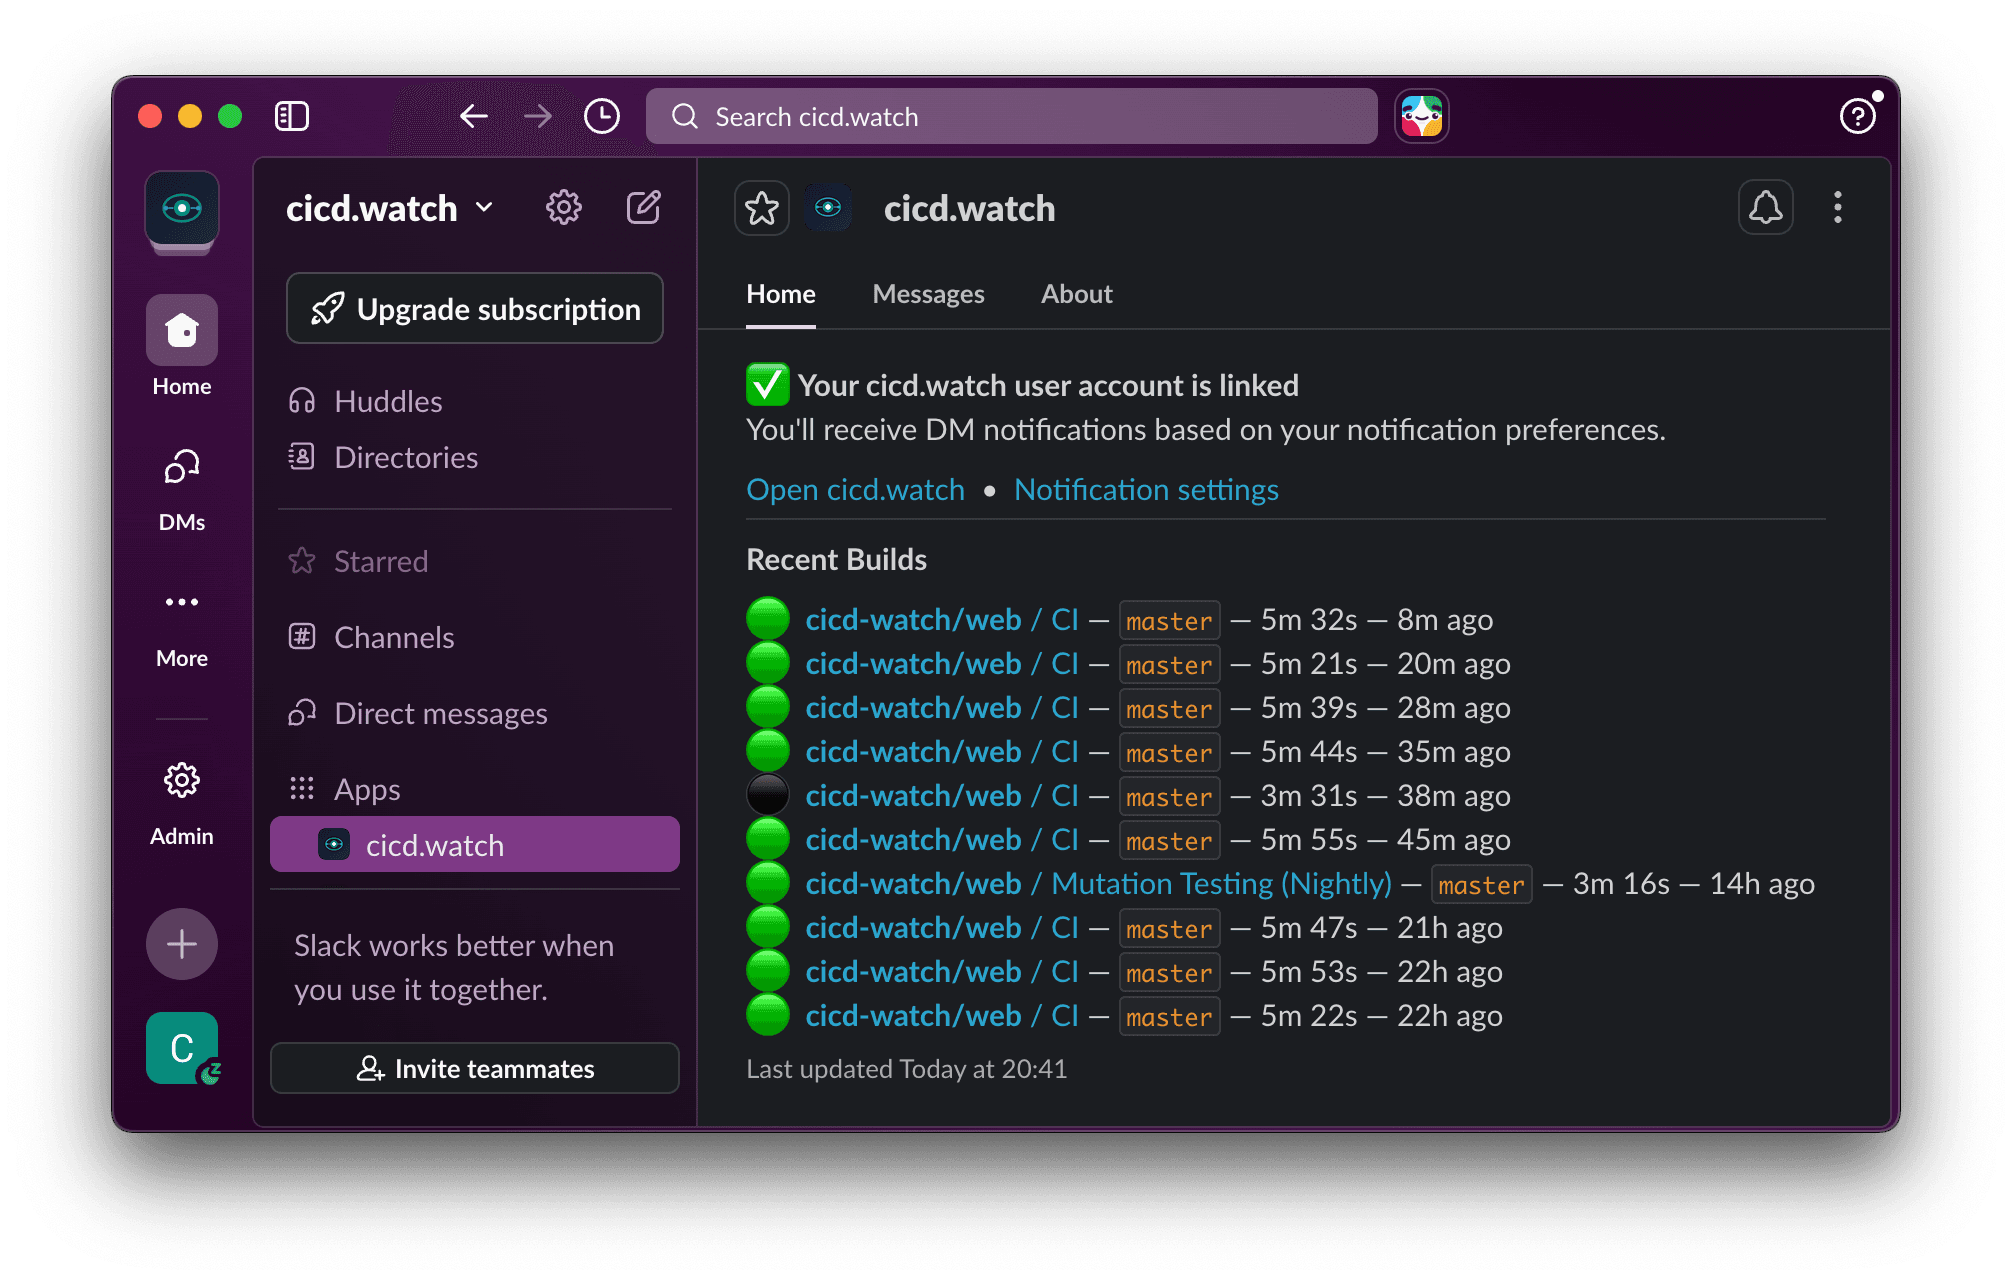Viewport: 2012px width, 1280px height.
Task: Switch to the Messages tab
Action: coord(928,293)
